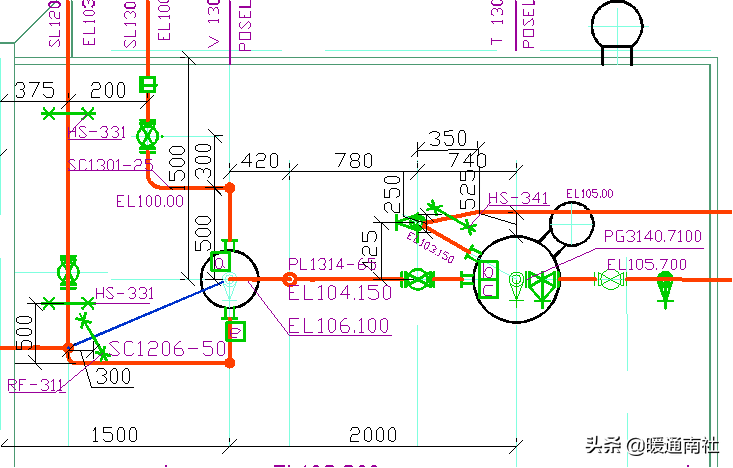
Task: Select the PG3140.7100 pipe label
Action: tap(653, 236)
